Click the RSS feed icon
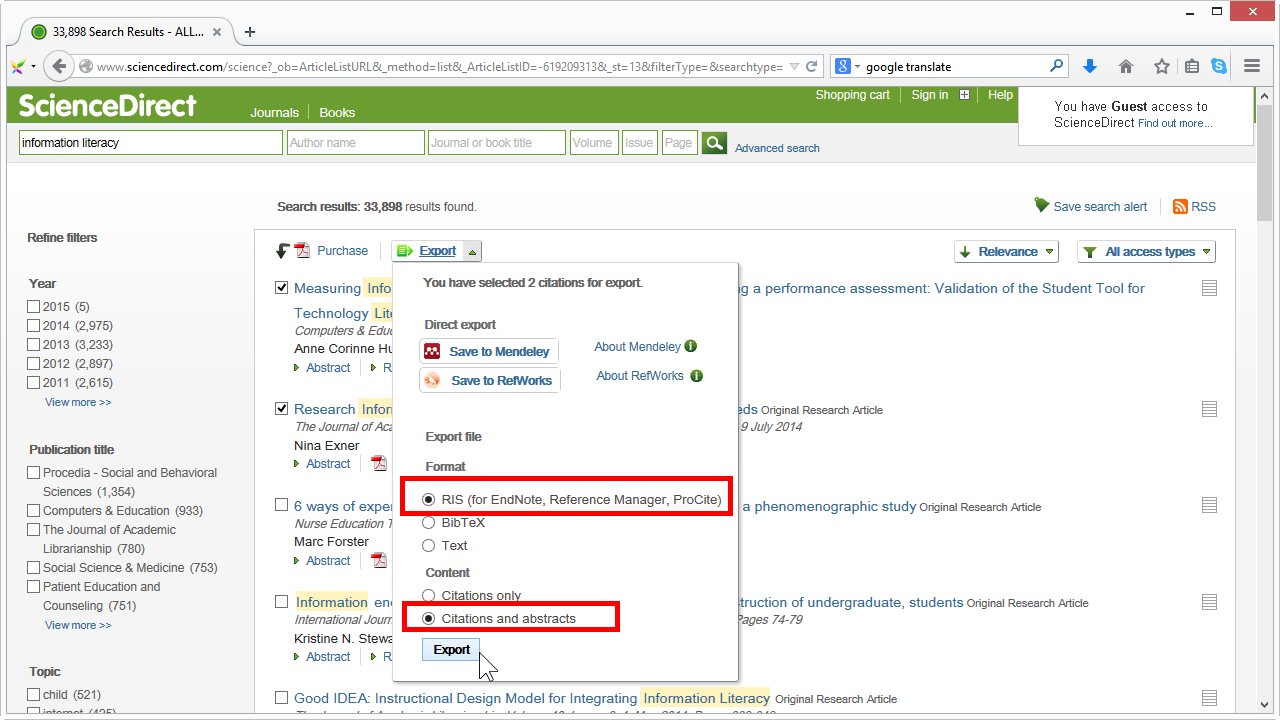 1181,206
